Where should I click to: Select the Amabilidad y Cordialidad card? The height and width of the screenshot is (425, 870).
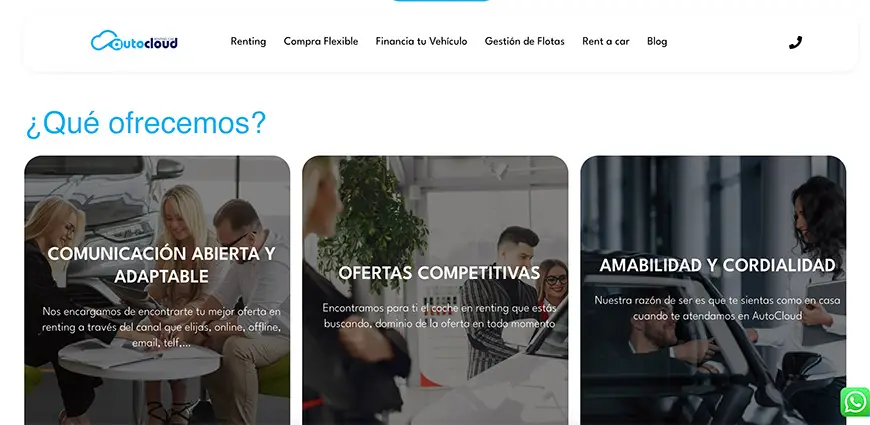coord(713,290)
